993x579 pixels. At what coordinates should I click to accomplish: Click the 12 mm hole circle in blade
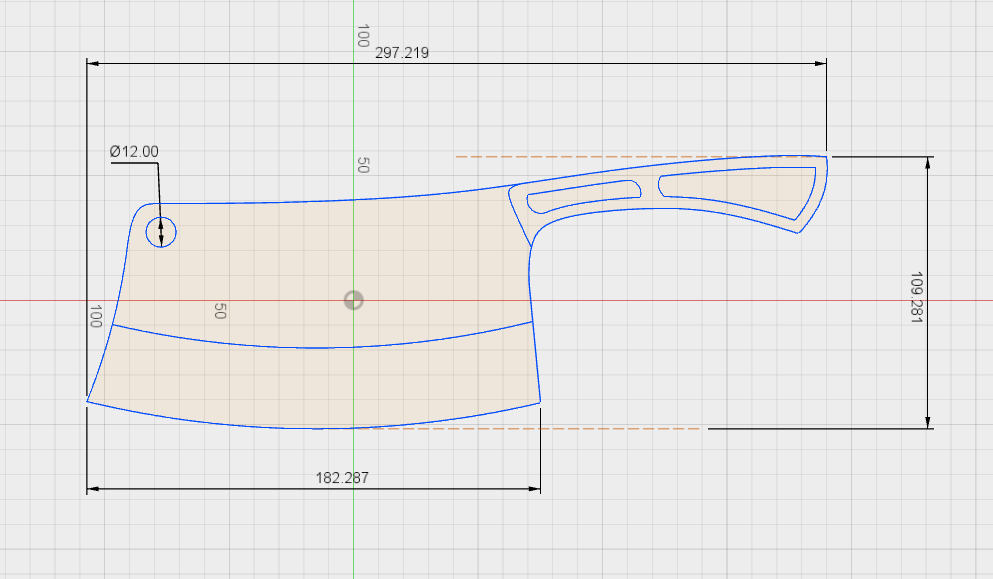161,232
